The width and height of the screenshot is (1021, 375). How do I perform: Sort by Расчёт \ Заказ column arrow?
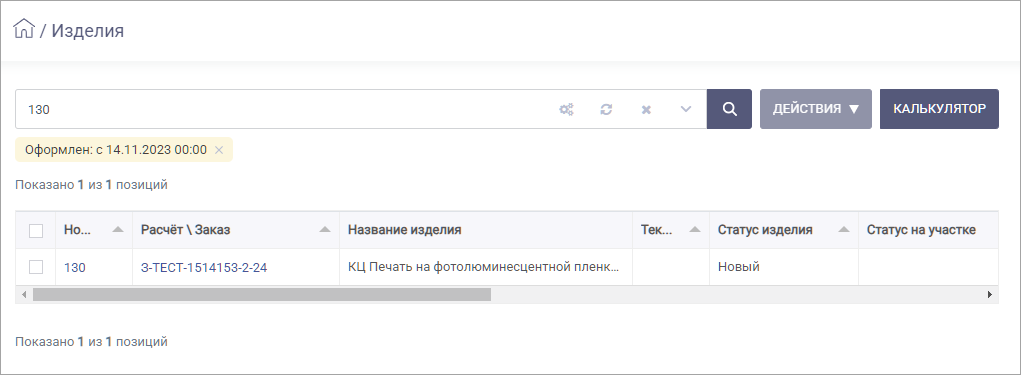[325, 229]
